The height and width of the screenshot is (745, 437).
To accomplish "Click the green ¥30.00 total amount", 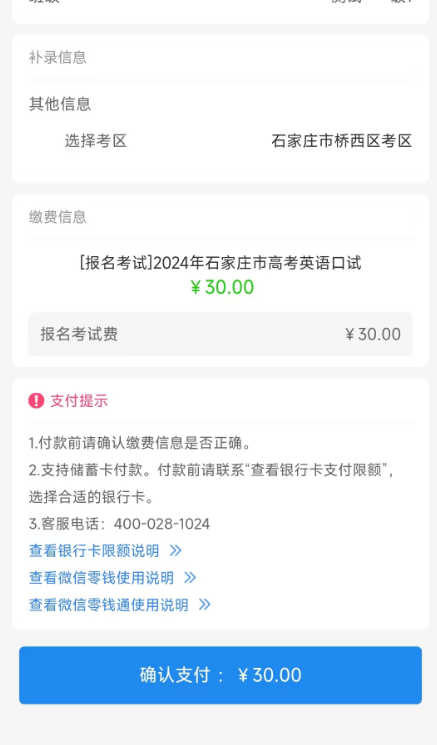I will (222, 287).
